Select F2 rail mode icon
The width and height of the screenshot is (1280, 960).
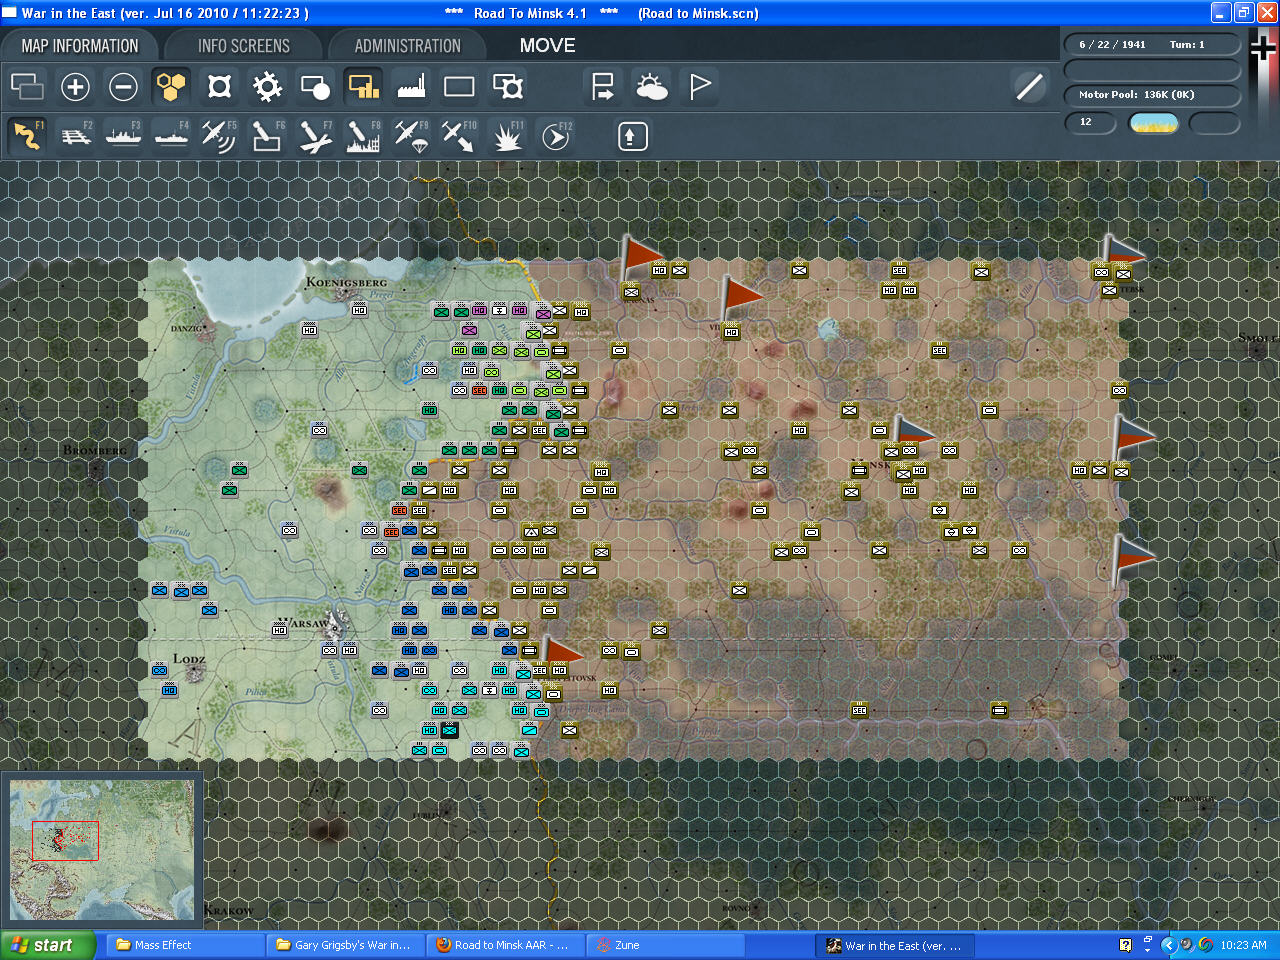coord(75,136)
